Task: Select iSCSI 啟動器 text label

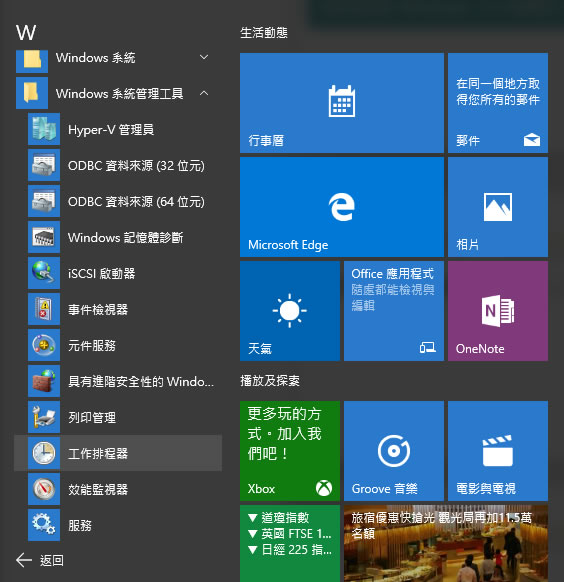Action: point(102,273)
